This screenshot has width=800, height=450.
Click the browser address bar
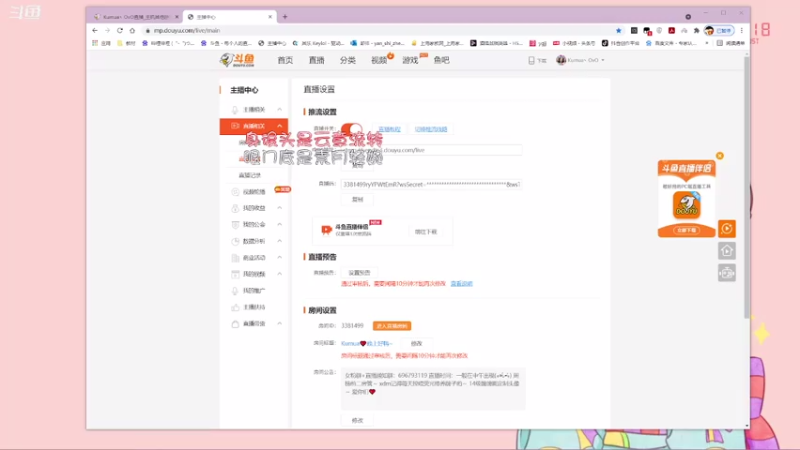(x=377, y=31)
